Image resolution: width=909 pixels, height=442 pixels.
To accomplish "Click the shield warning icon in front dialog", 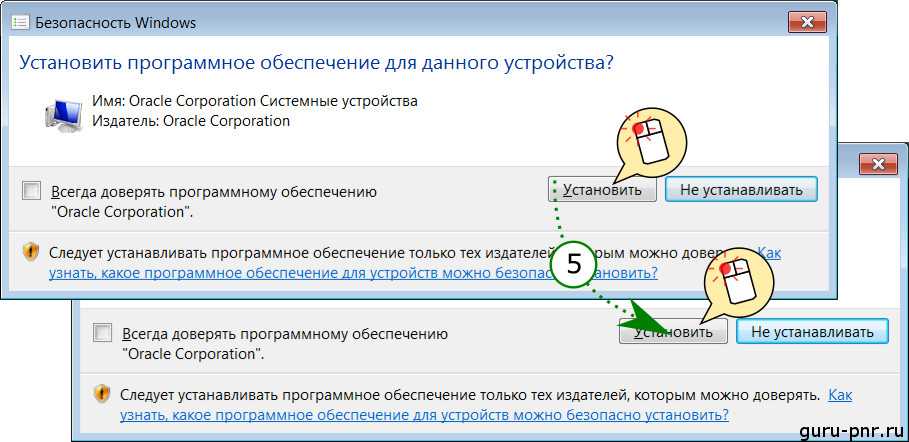I will [x=30, y=252].
